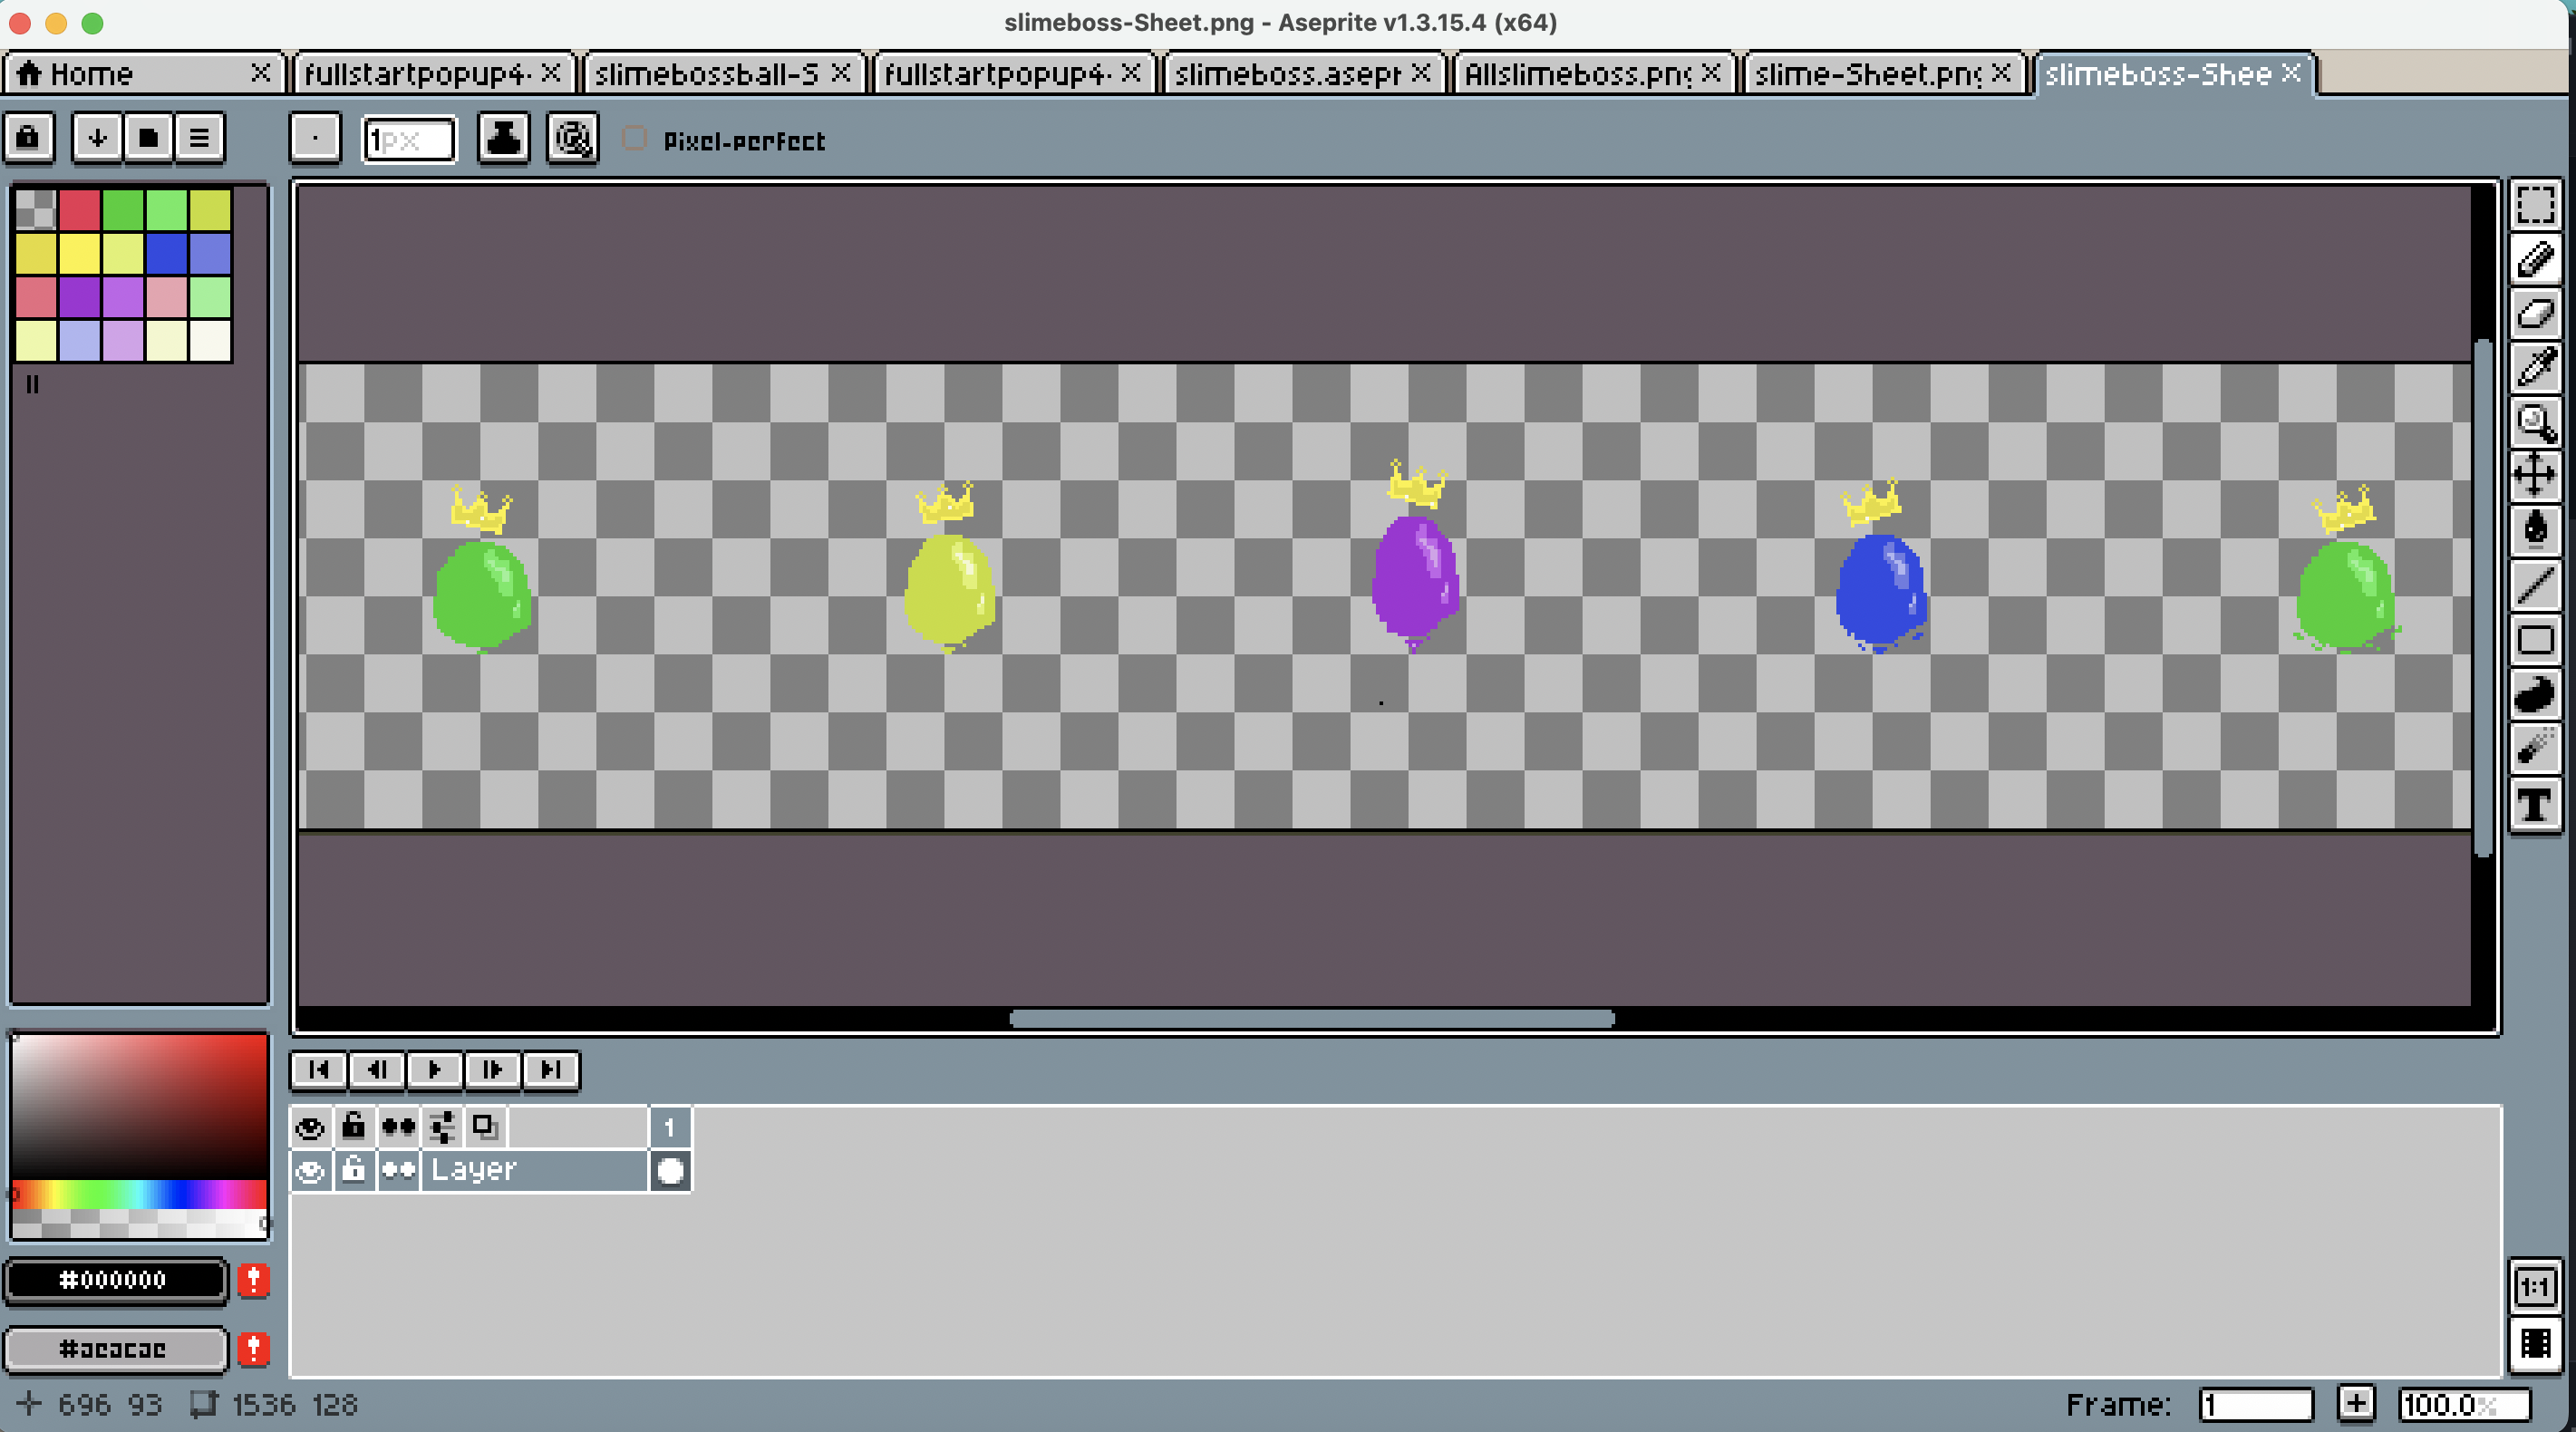This screenshot has width=2576, height=1432.
Task: Click the foreground color #000000 button
Action: pyautogui.click(x=115, y=1280)
